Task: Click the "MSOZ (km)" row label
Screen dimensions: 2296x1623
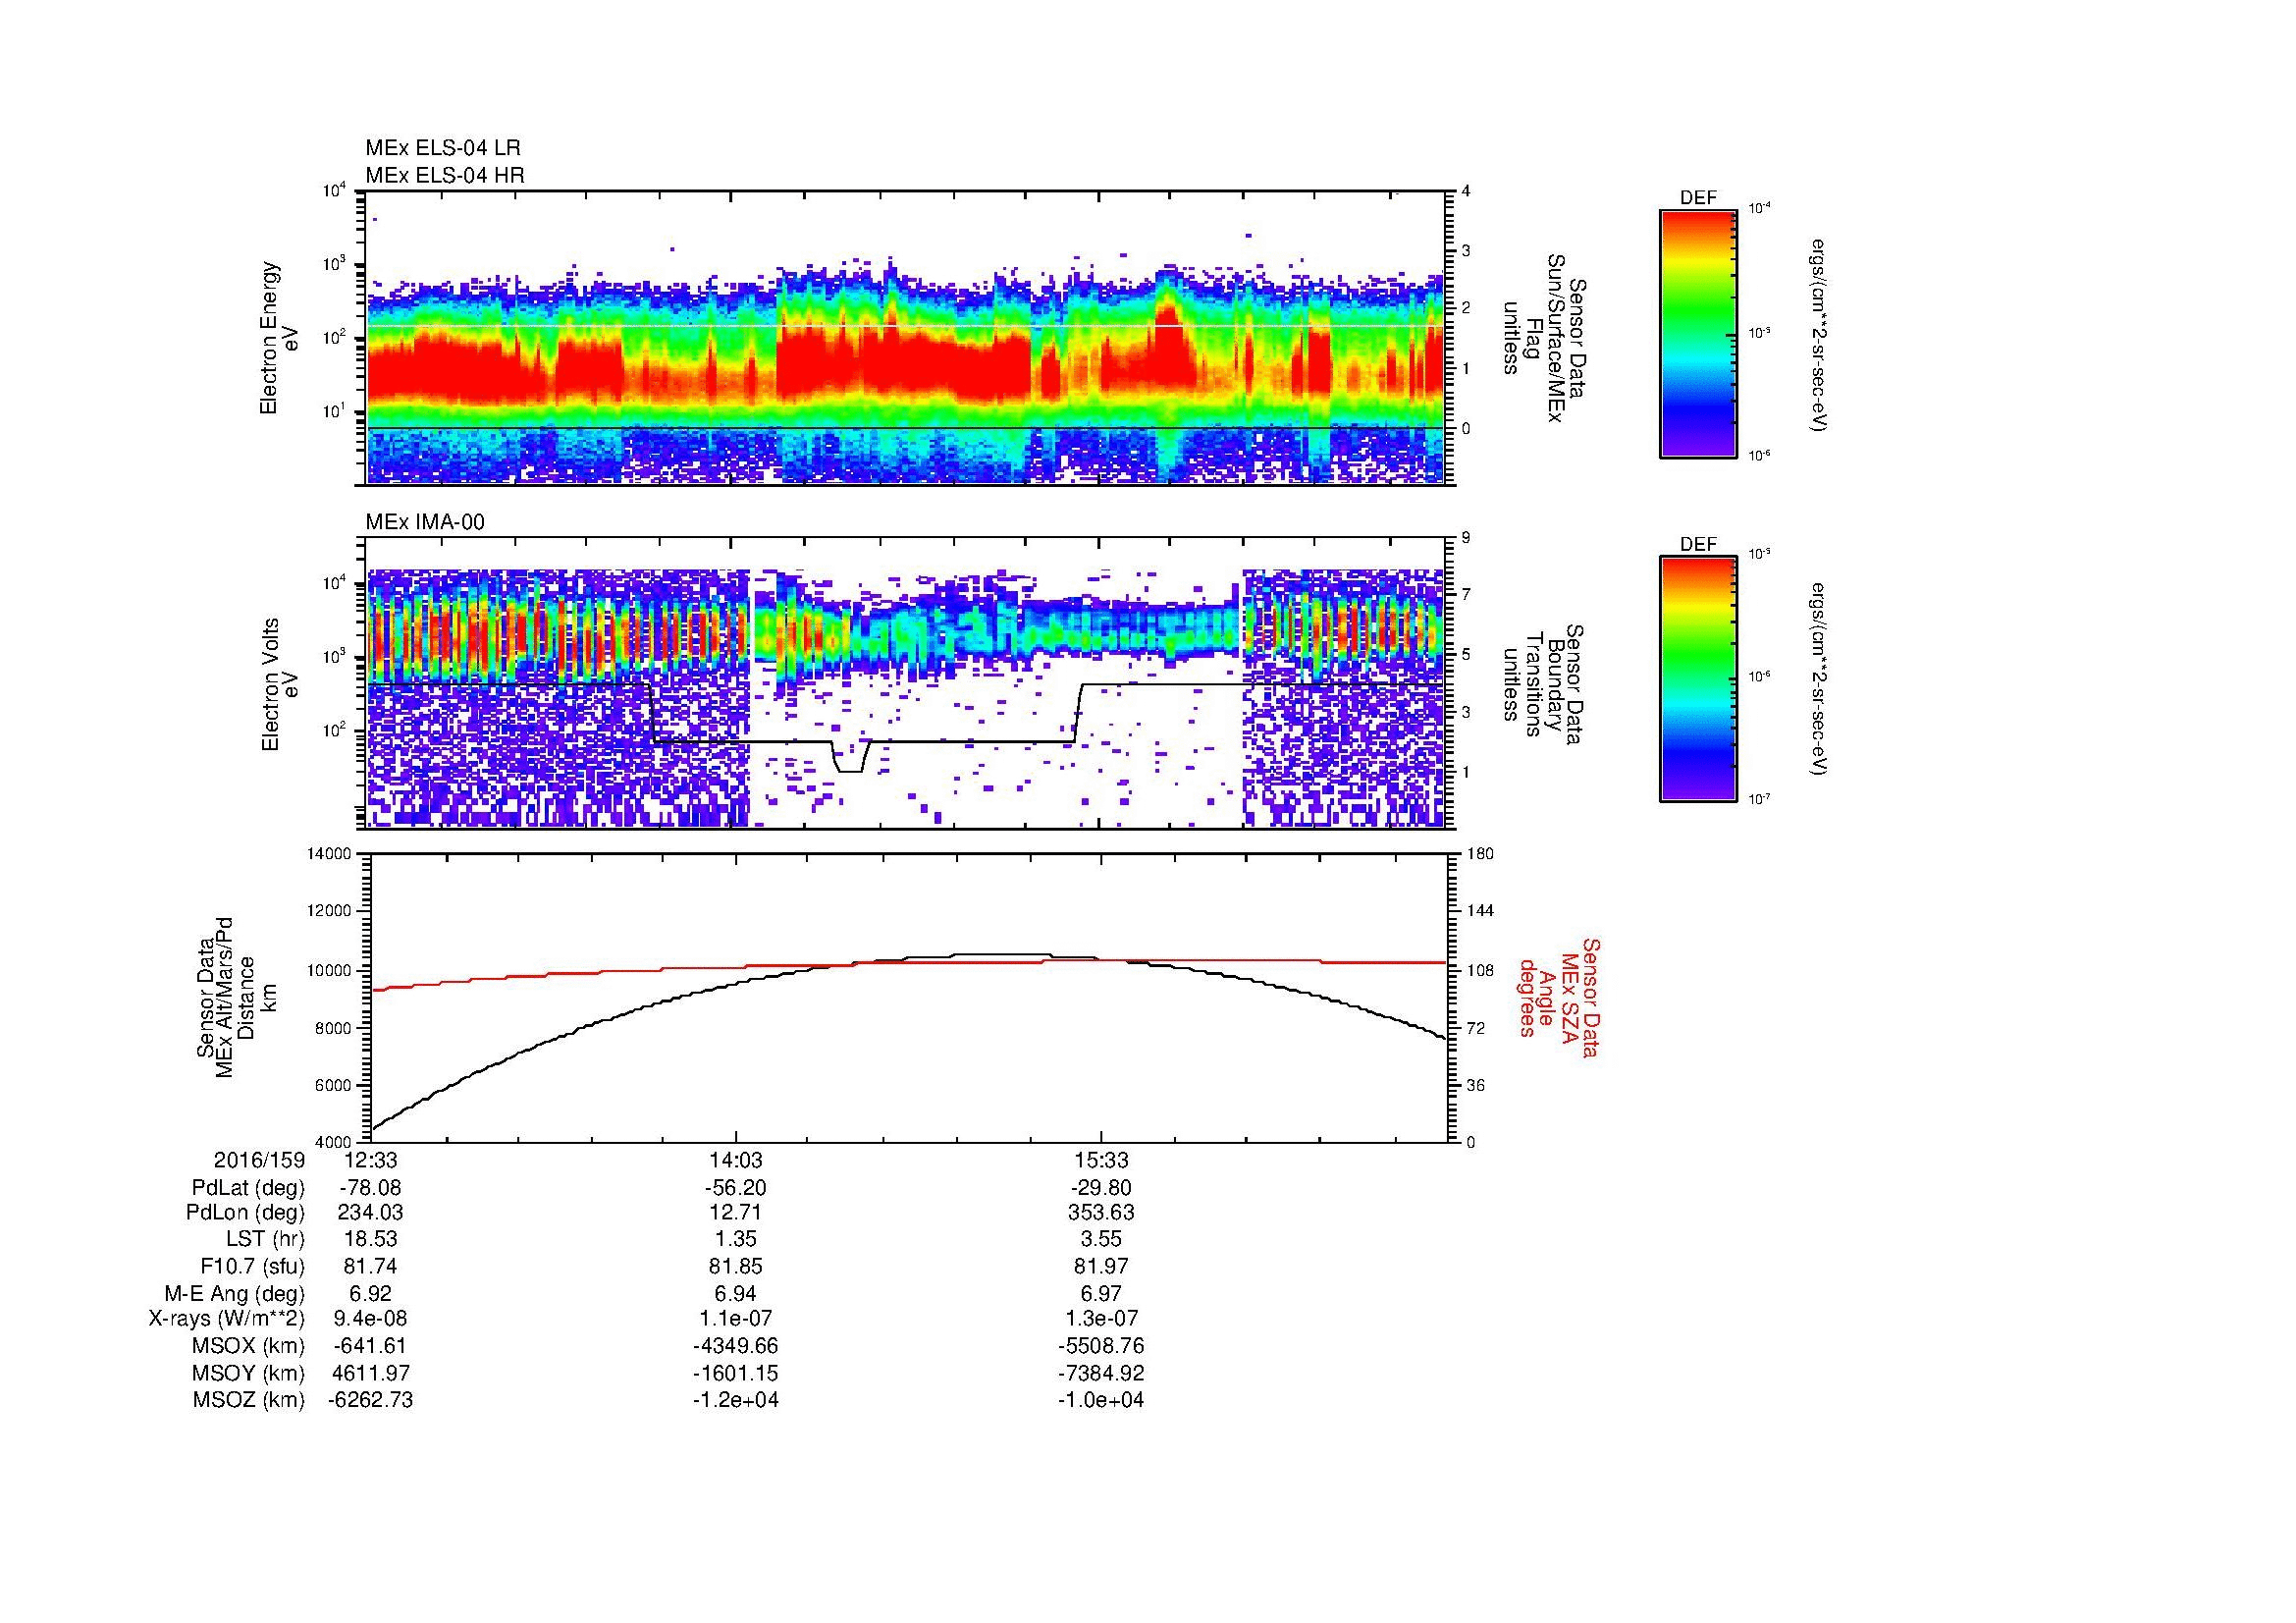Action: (x=248, y=1400)
